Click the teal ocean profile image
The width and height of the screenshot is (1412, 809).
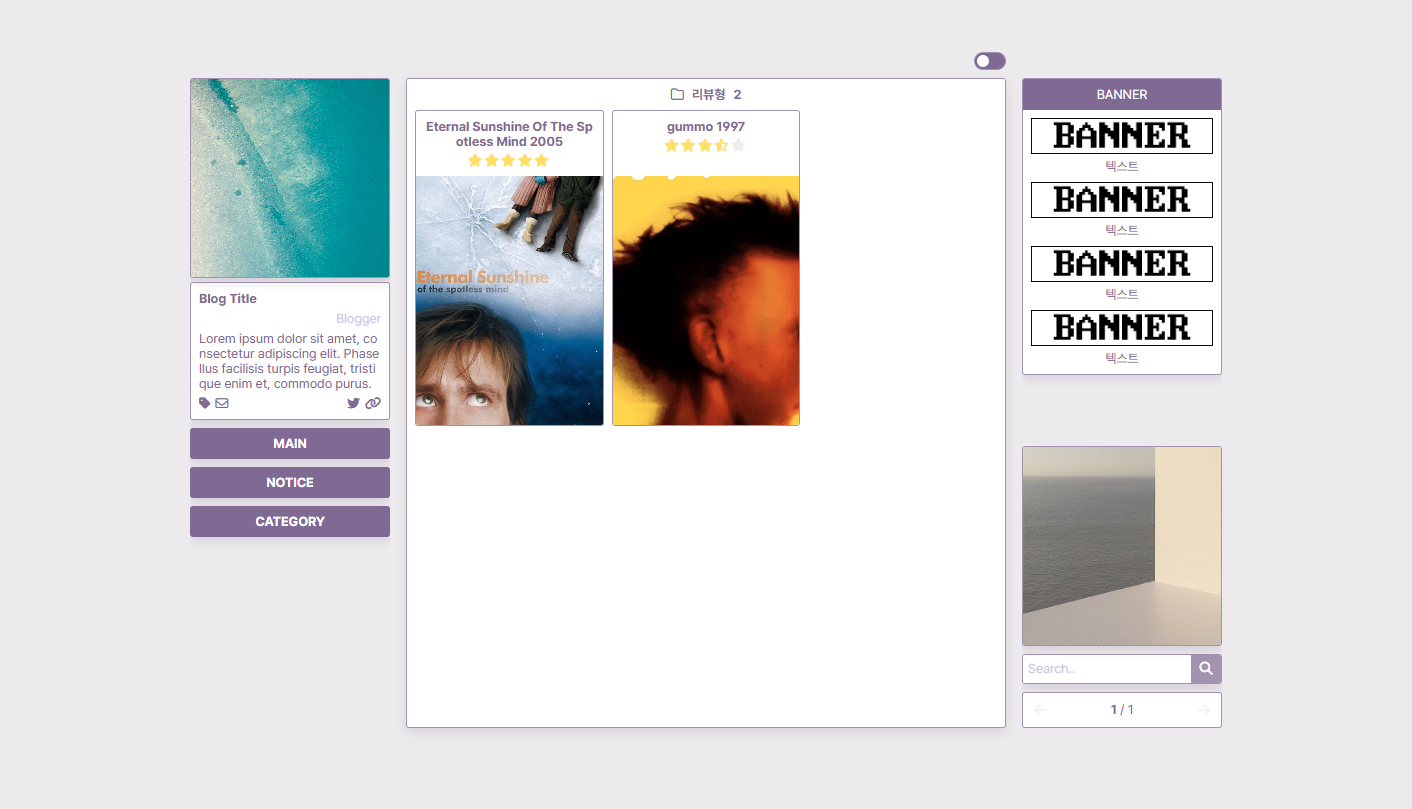point(290,178)
